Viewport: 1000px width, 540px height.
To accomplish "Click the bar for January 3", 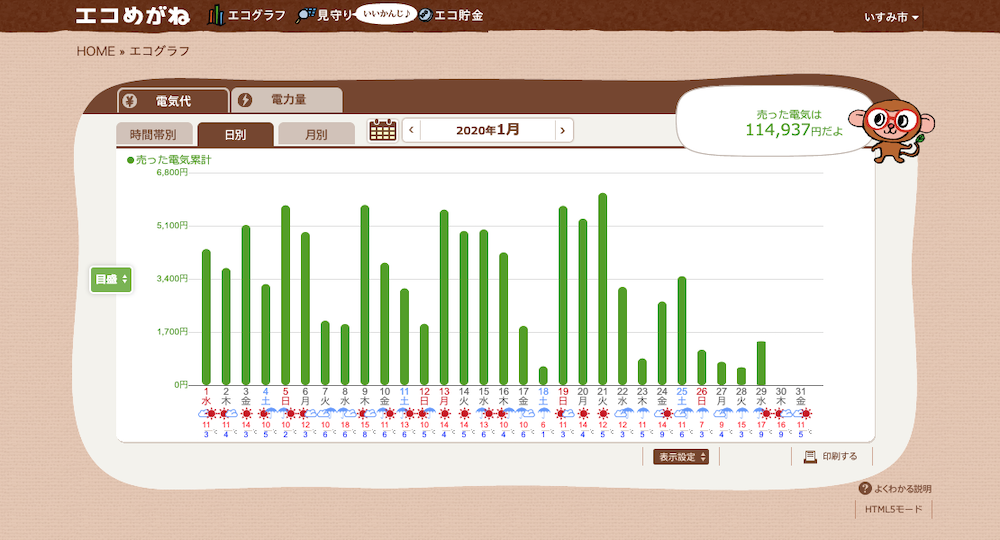I will (x=246, y=305).
